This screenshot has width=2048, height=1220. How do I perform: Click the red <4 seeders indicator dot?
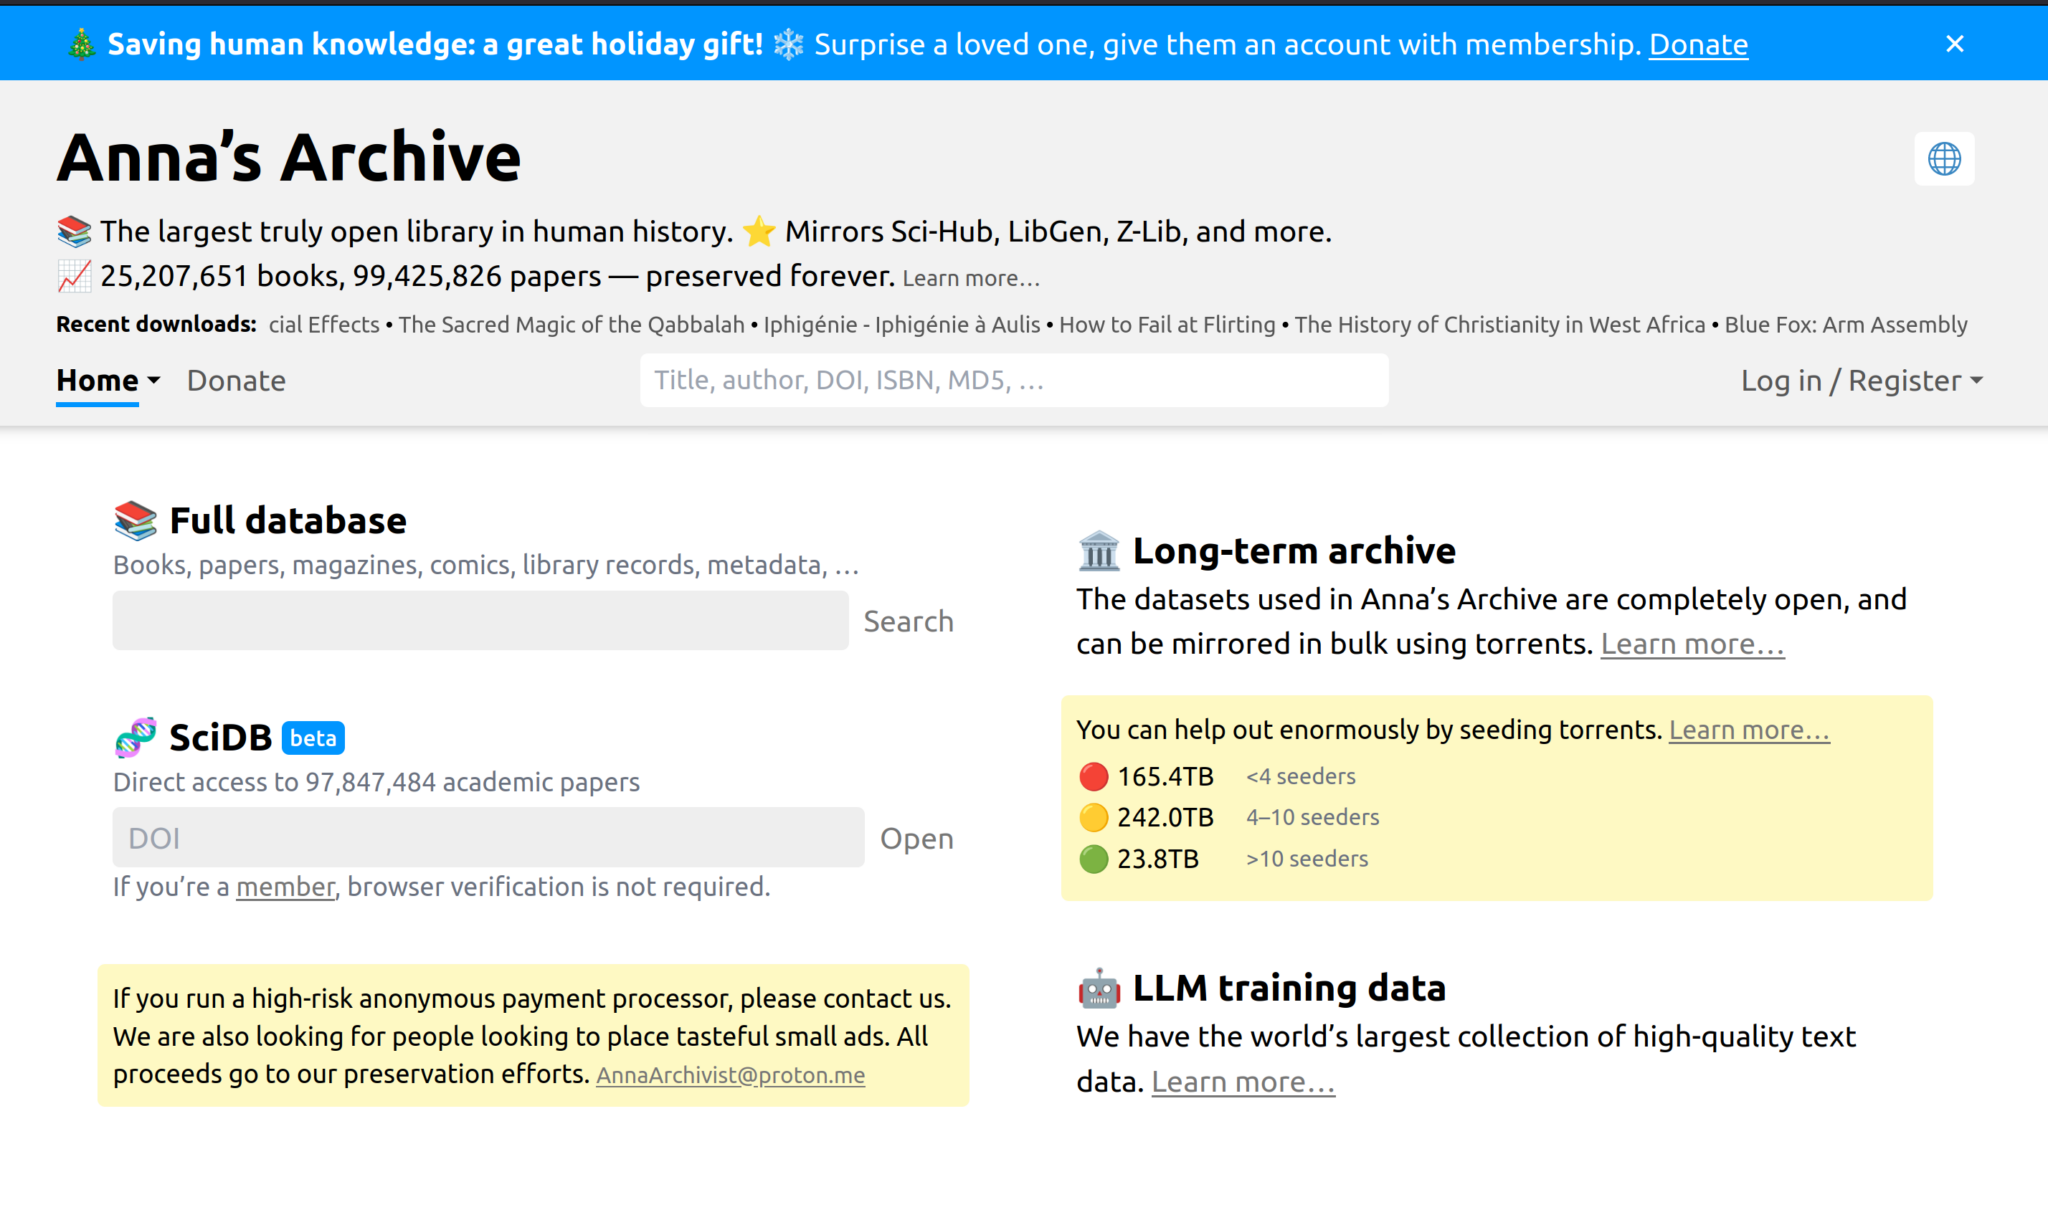(1092, 775)
